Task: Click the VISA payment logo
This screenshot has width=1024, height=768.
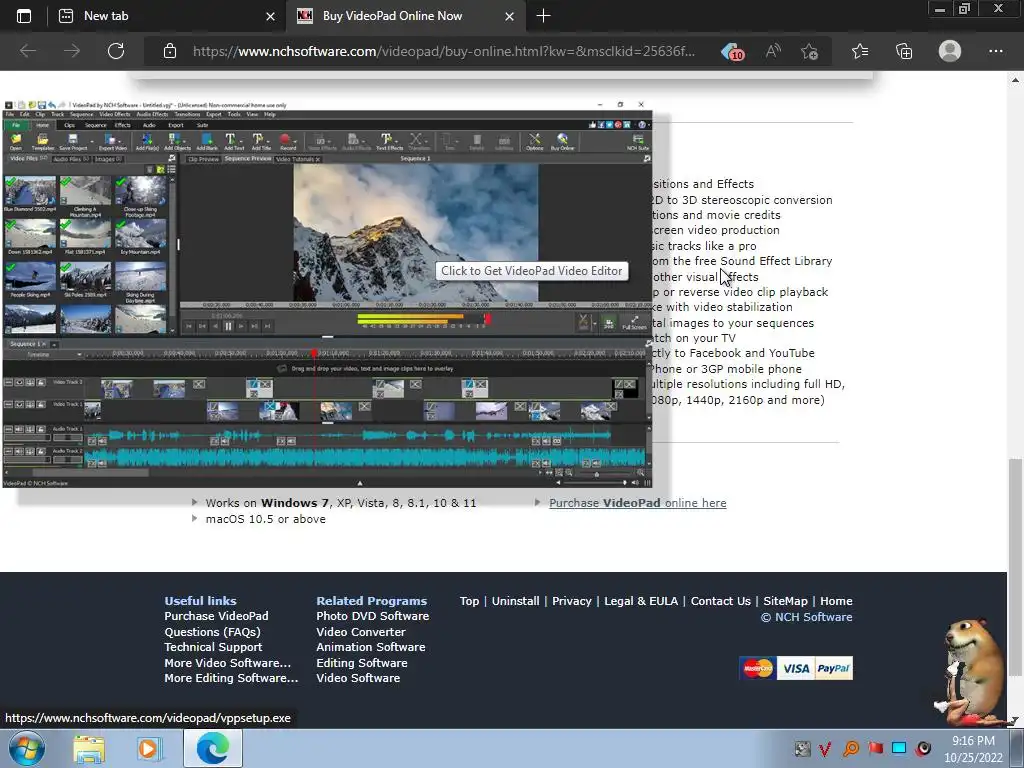Action: (x=795, y=668)
